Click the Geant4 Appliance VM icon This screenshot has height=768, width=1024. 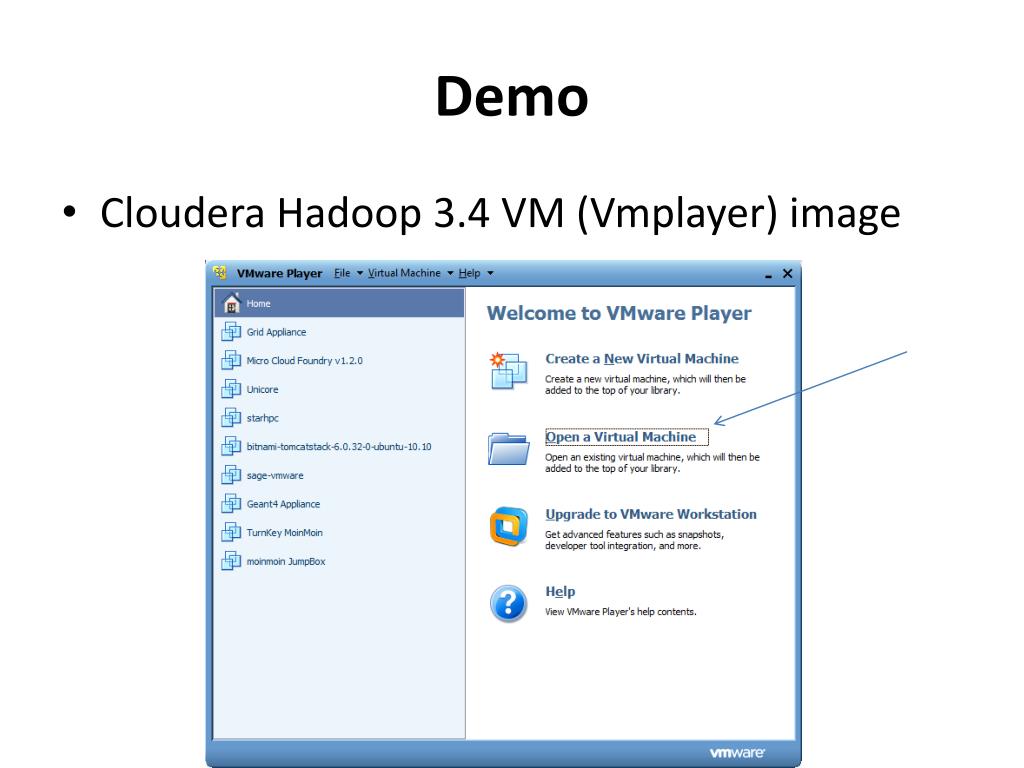point(231,504)
